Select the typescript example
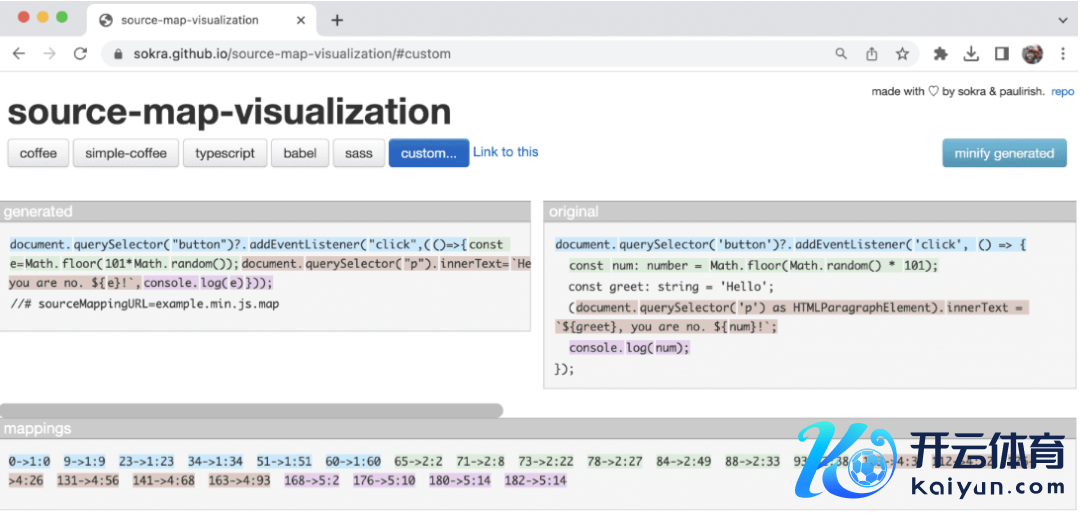Screen dimensions: 1080x520 [224, 153]
